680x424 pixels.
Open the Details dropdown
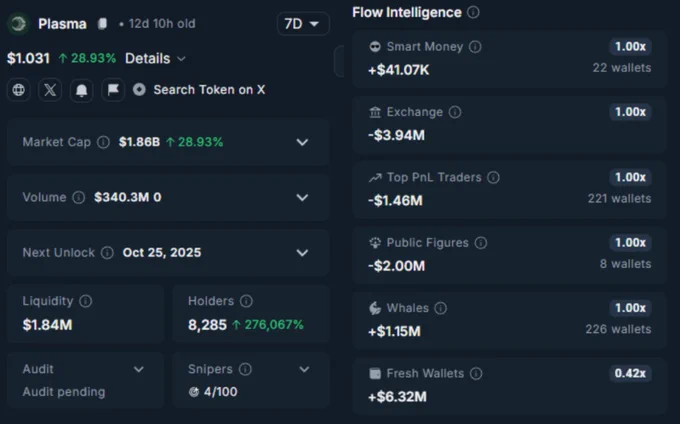click(155, 59)
